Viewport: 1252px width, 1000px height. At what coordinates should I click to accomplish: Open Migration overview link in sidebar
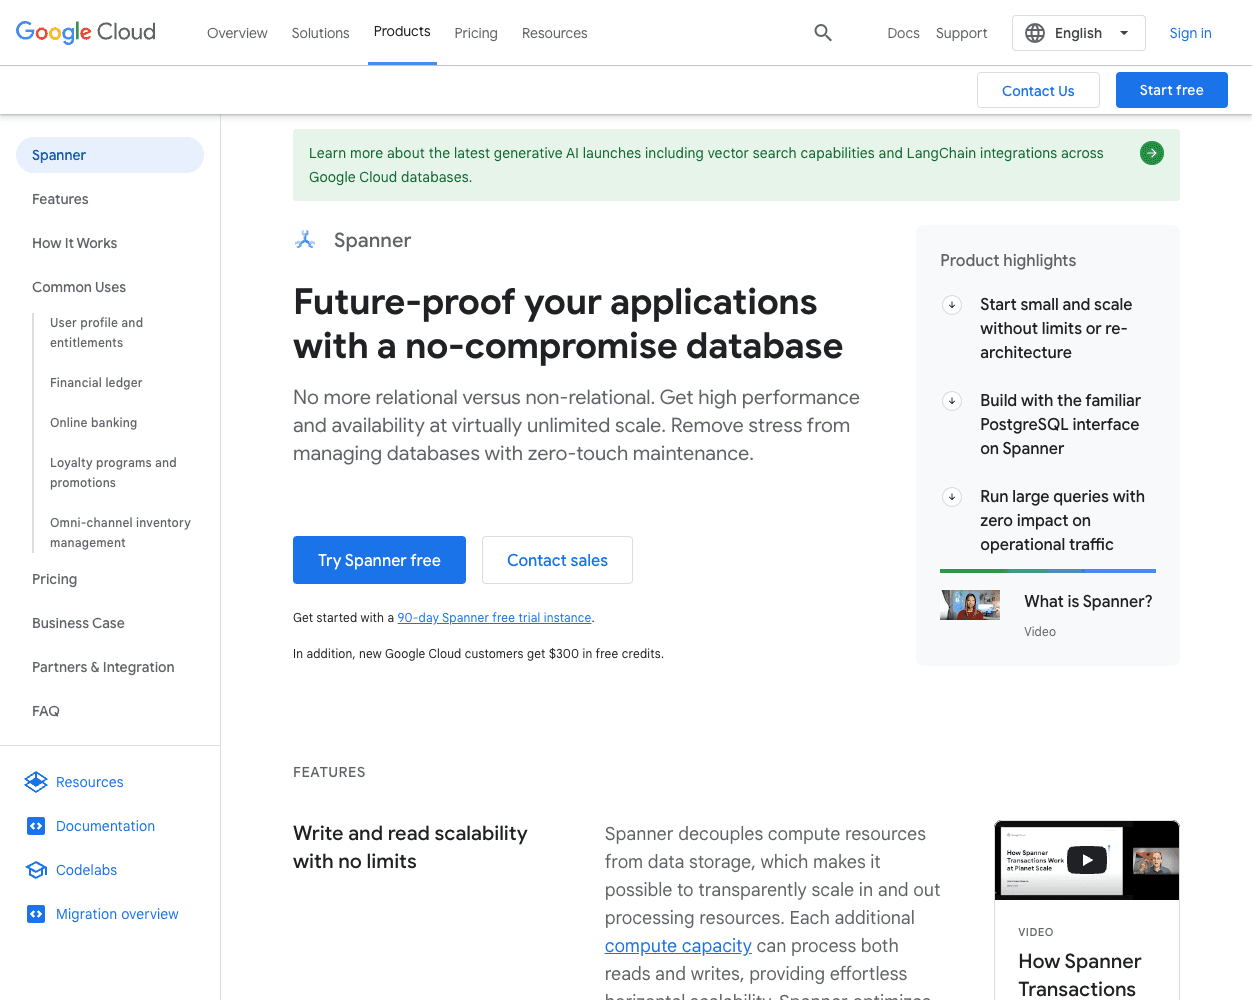(x=117, y=914)
